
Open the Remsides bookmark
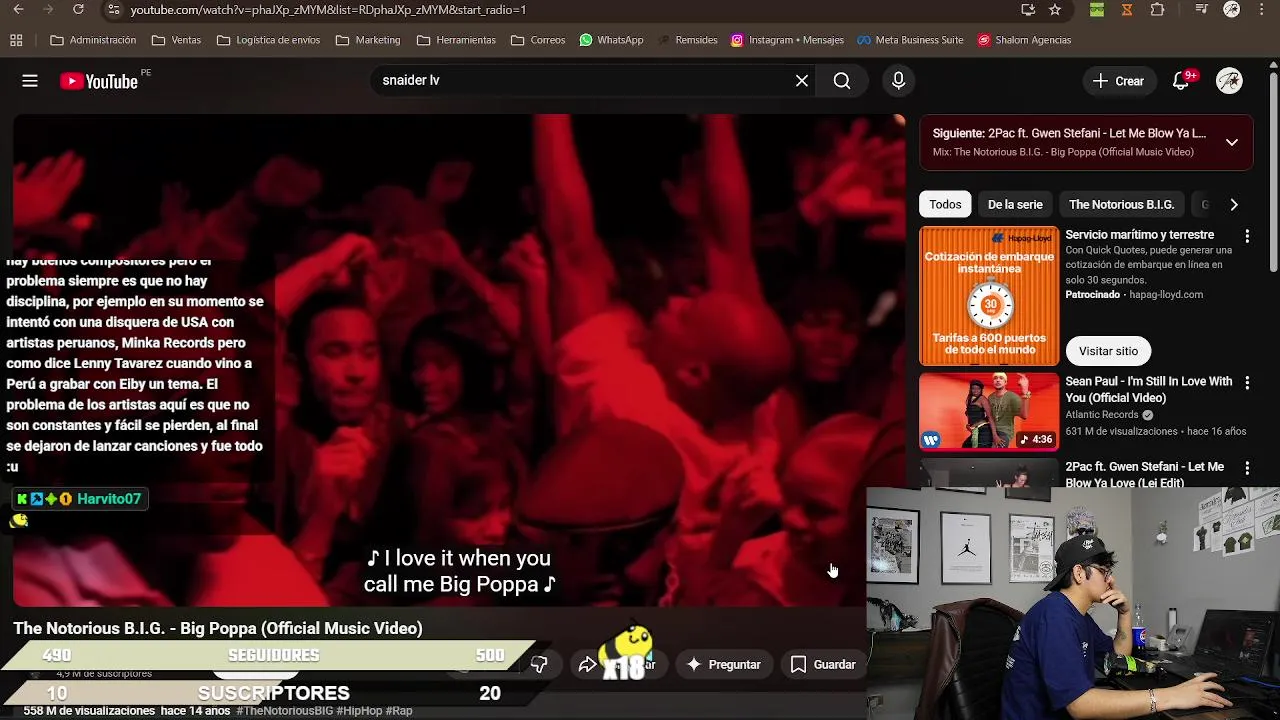point(687,40)
